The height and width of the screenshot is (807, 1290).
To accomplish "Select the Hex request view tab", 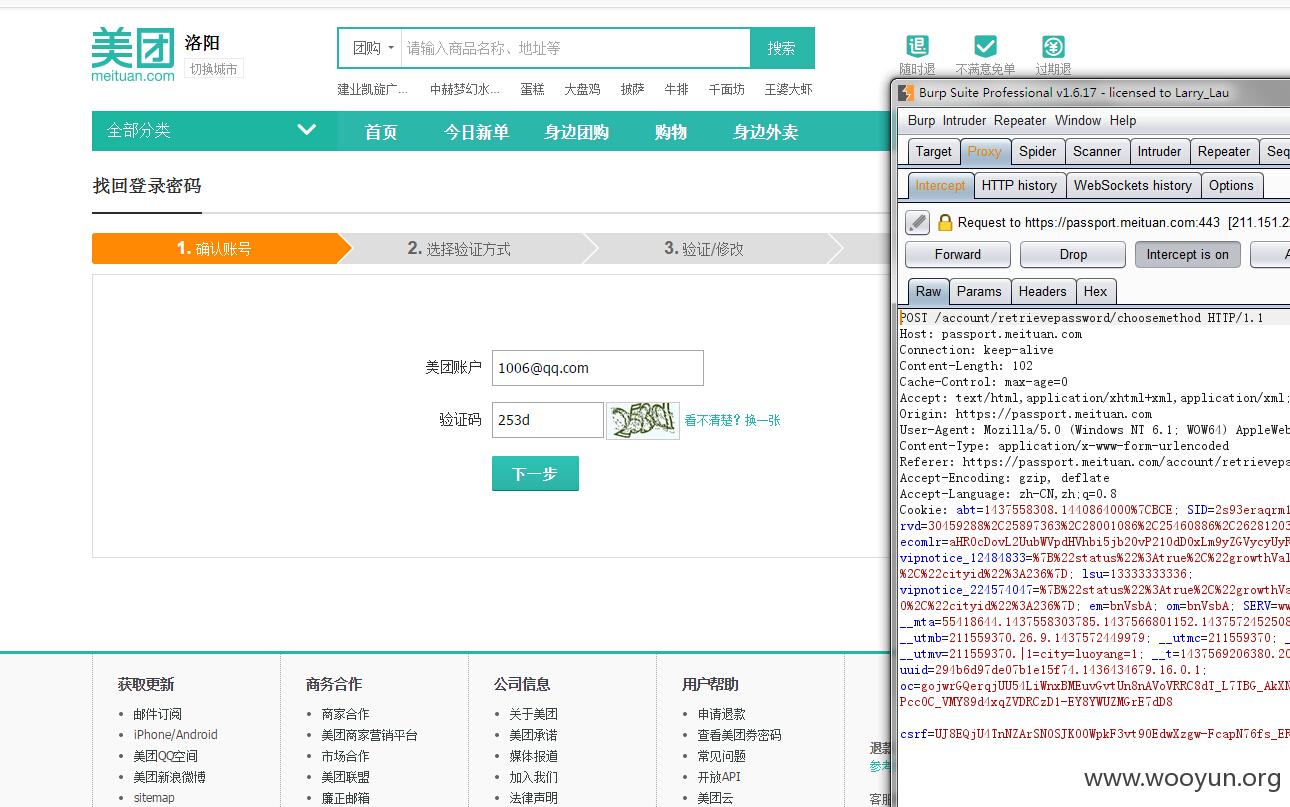I will (x=1095, y=291).
